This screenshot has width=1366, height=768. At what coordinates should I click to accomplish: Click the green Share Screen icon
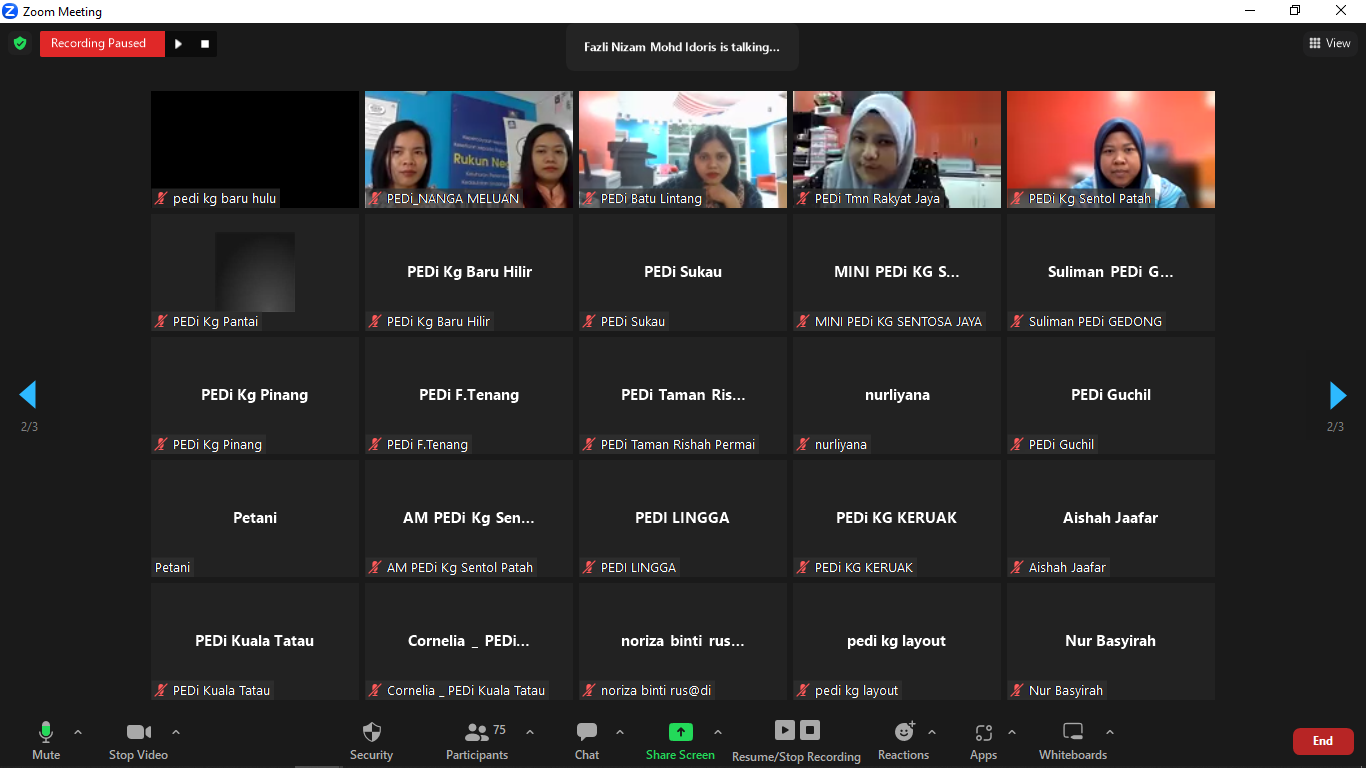click(680, 732)
